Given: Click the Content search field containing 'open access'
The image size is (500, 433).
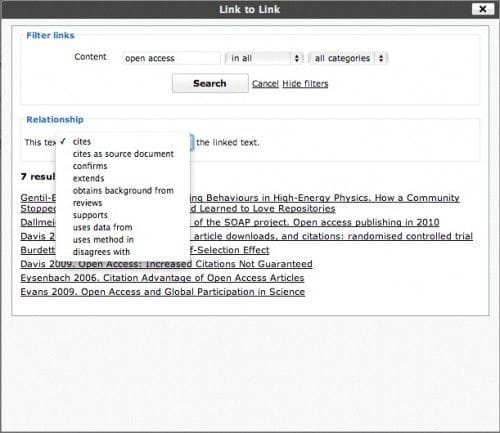Looking at the screenshot, I should (171, 58).
